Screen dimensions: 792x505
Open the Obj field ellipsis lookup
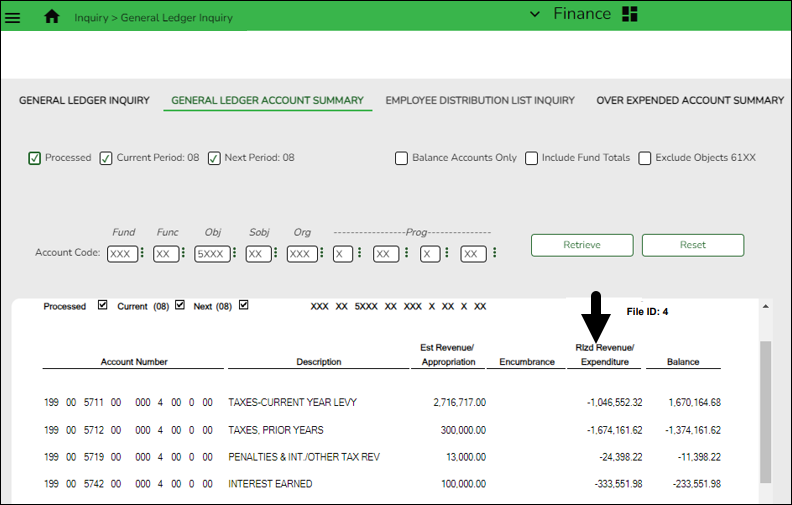tap(234, 252)
